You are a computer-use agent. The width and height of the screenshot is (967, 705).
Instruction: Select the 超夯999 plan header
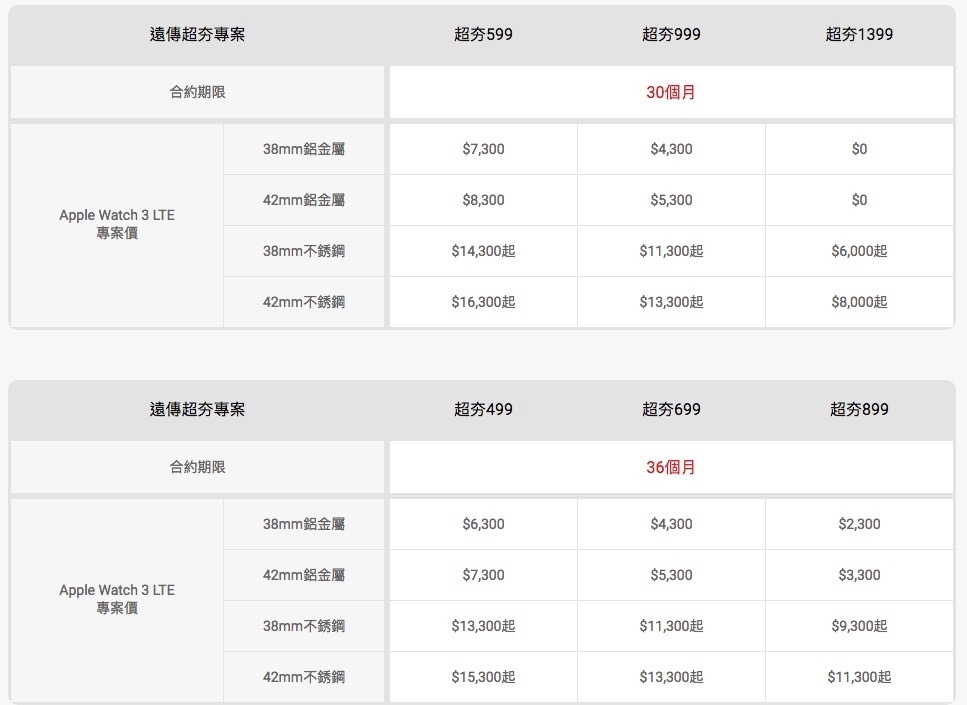tap(671, 34)
